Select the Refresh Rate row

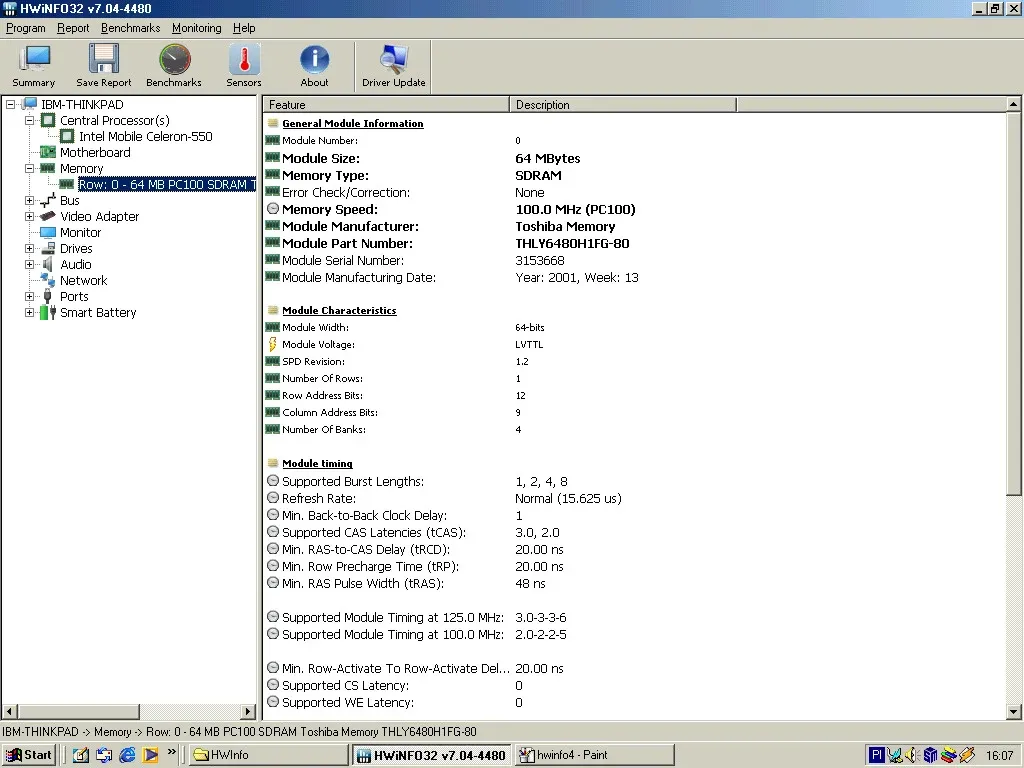pos(443,498)
